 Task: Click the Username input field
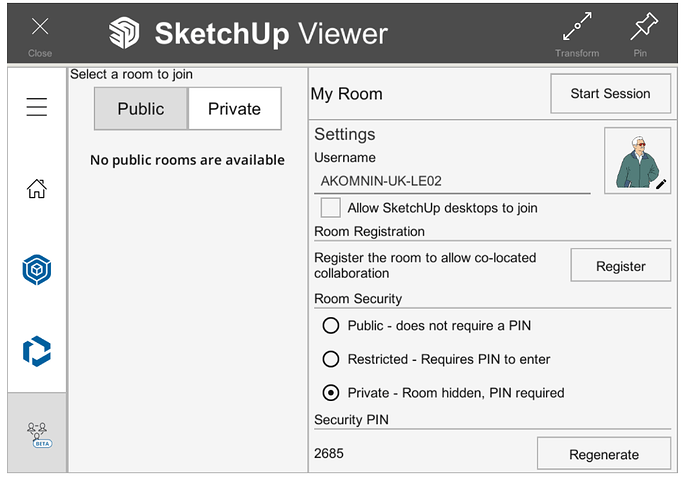[452, 181]
